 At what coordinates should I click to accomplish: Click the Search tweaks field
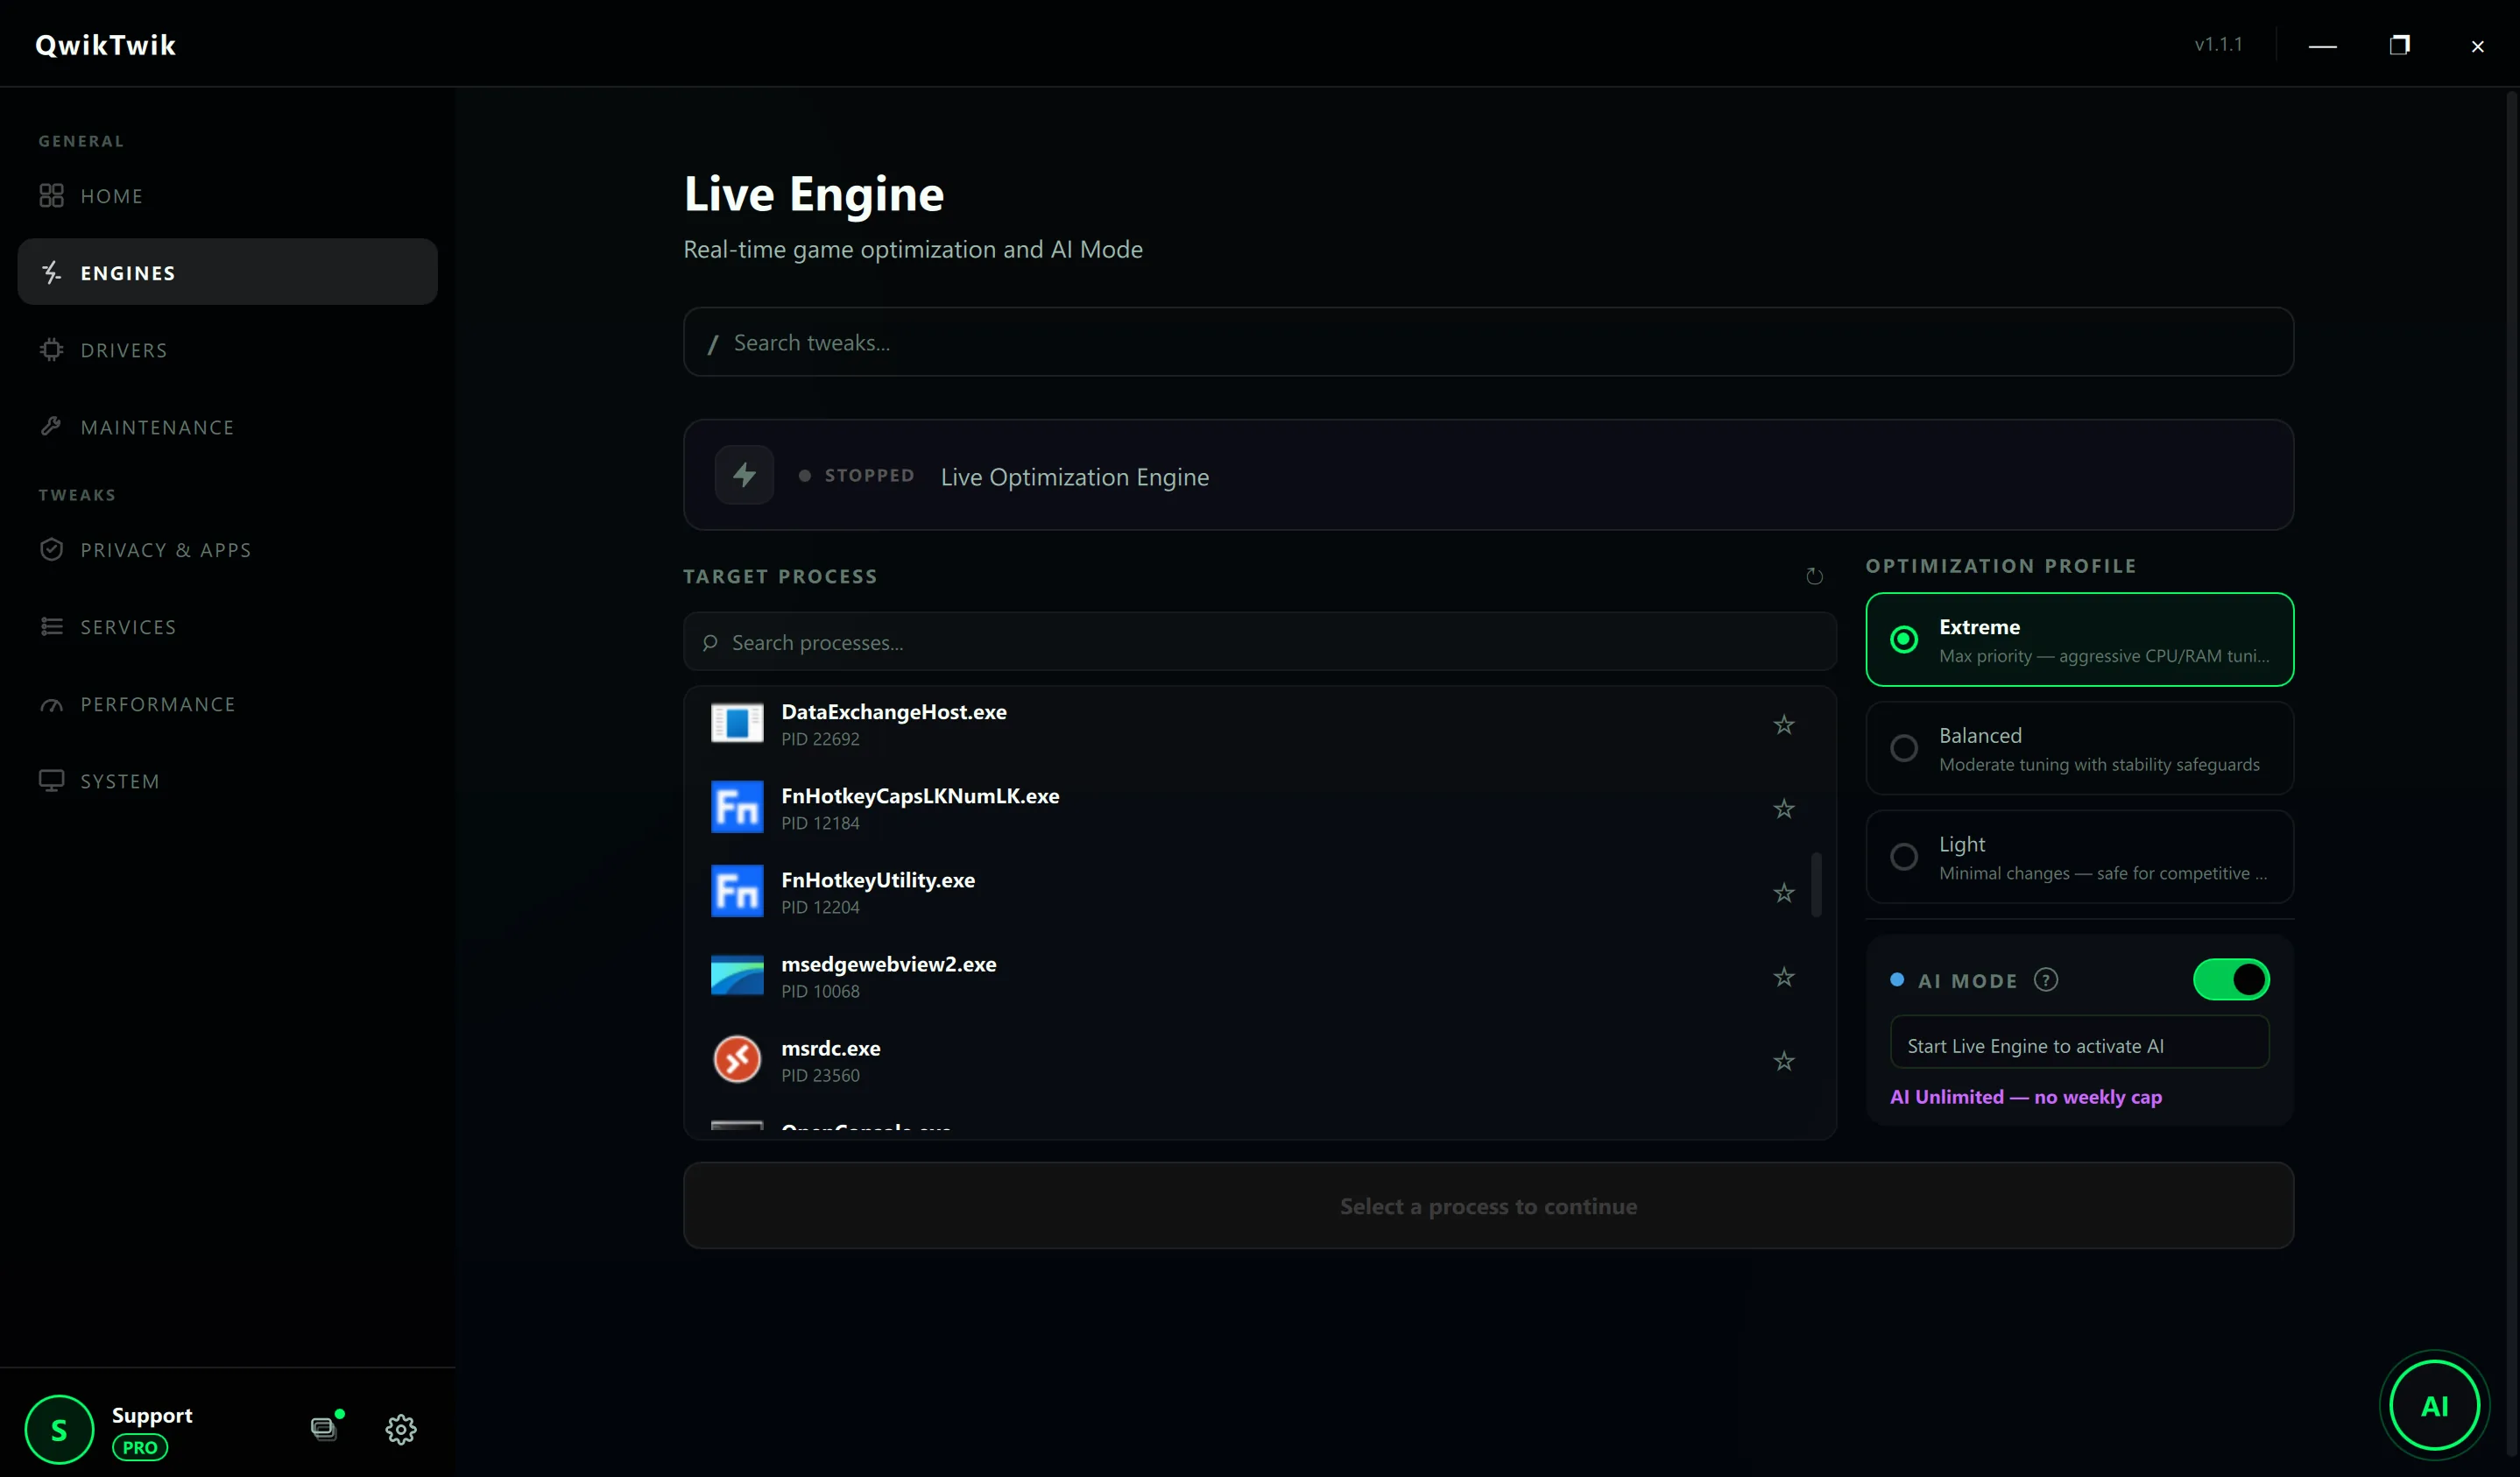click(1488, 342)
